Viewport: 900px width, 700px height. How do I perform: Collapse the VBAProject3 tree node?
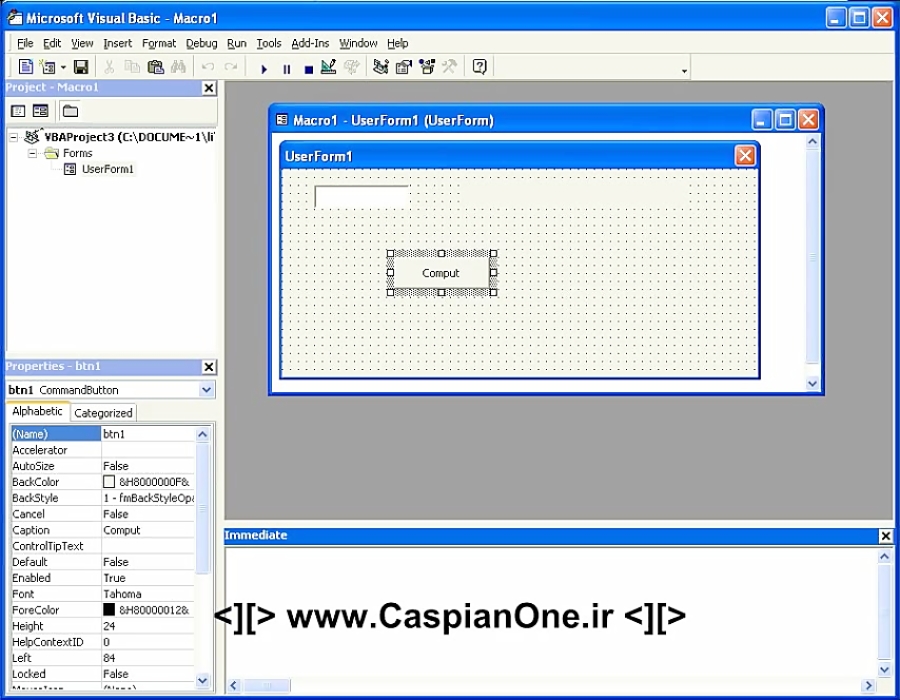12,136
